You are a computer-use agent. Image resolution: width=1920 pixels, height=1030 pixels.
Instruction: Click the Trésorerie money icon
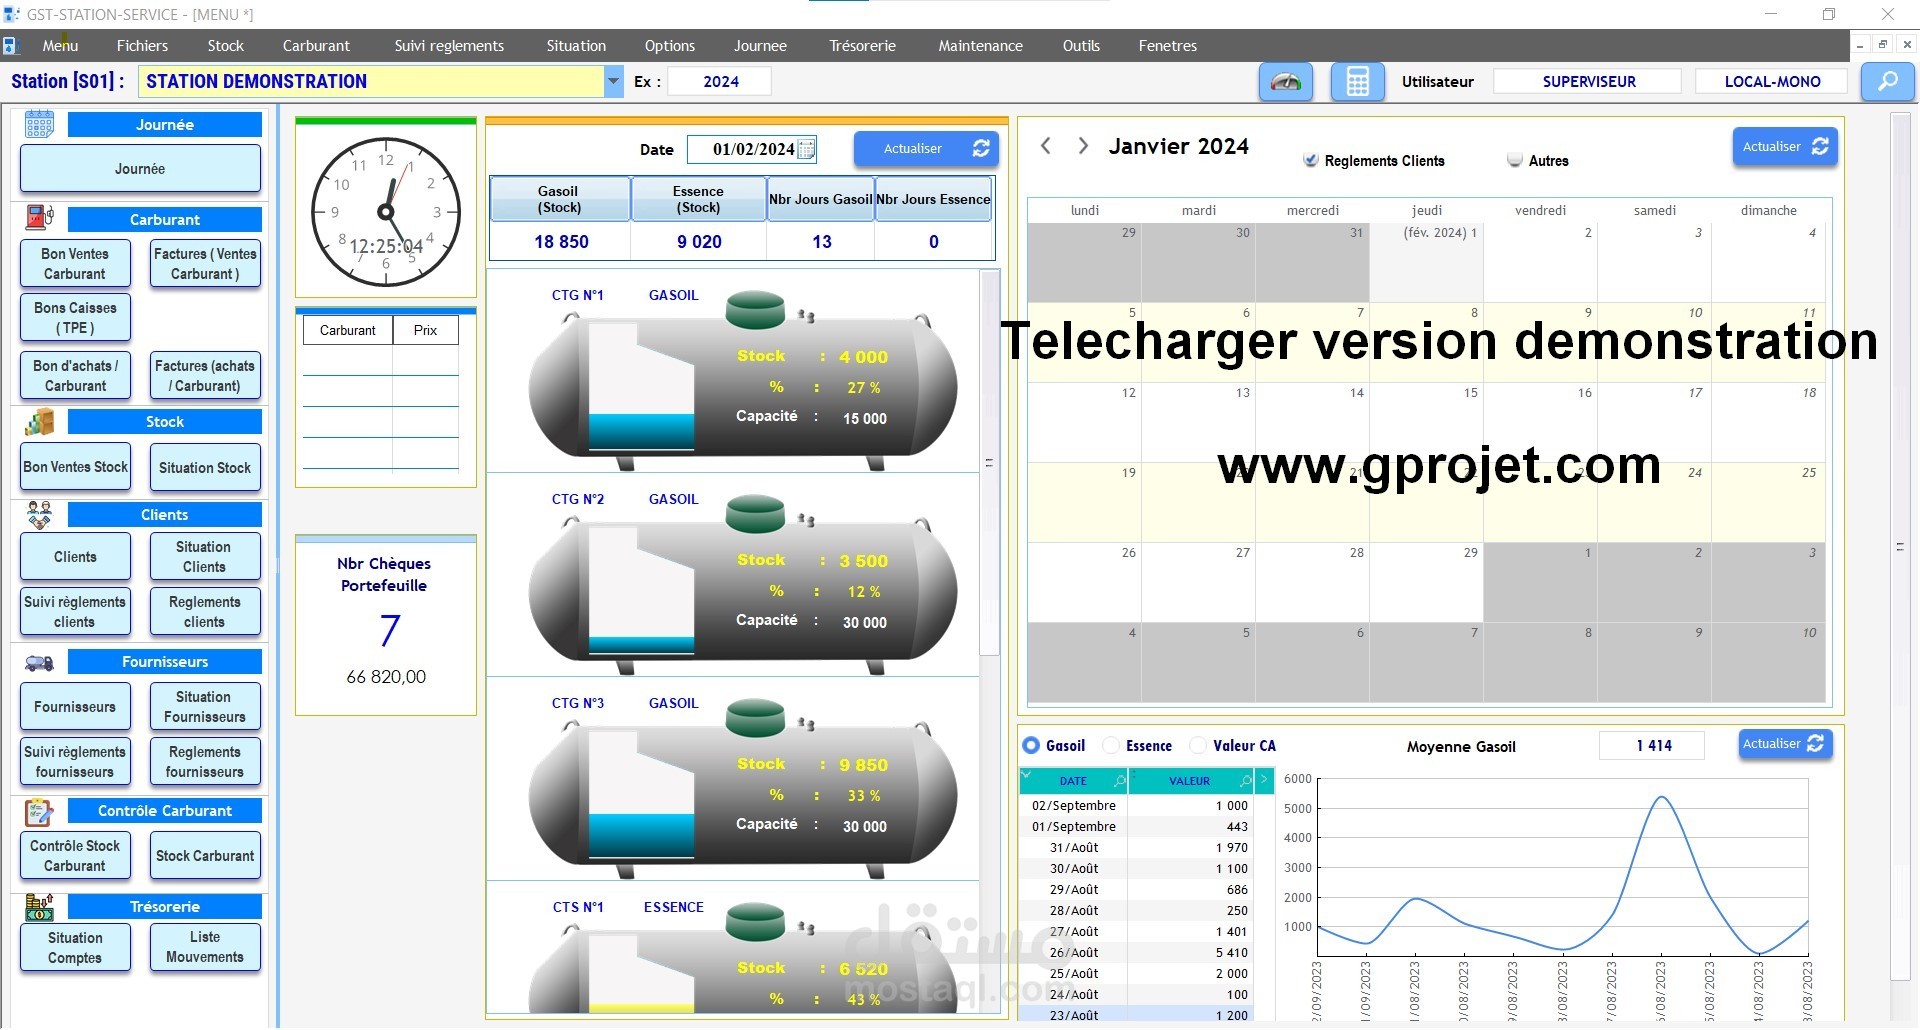pyautogui.click(x=40, y=907)
